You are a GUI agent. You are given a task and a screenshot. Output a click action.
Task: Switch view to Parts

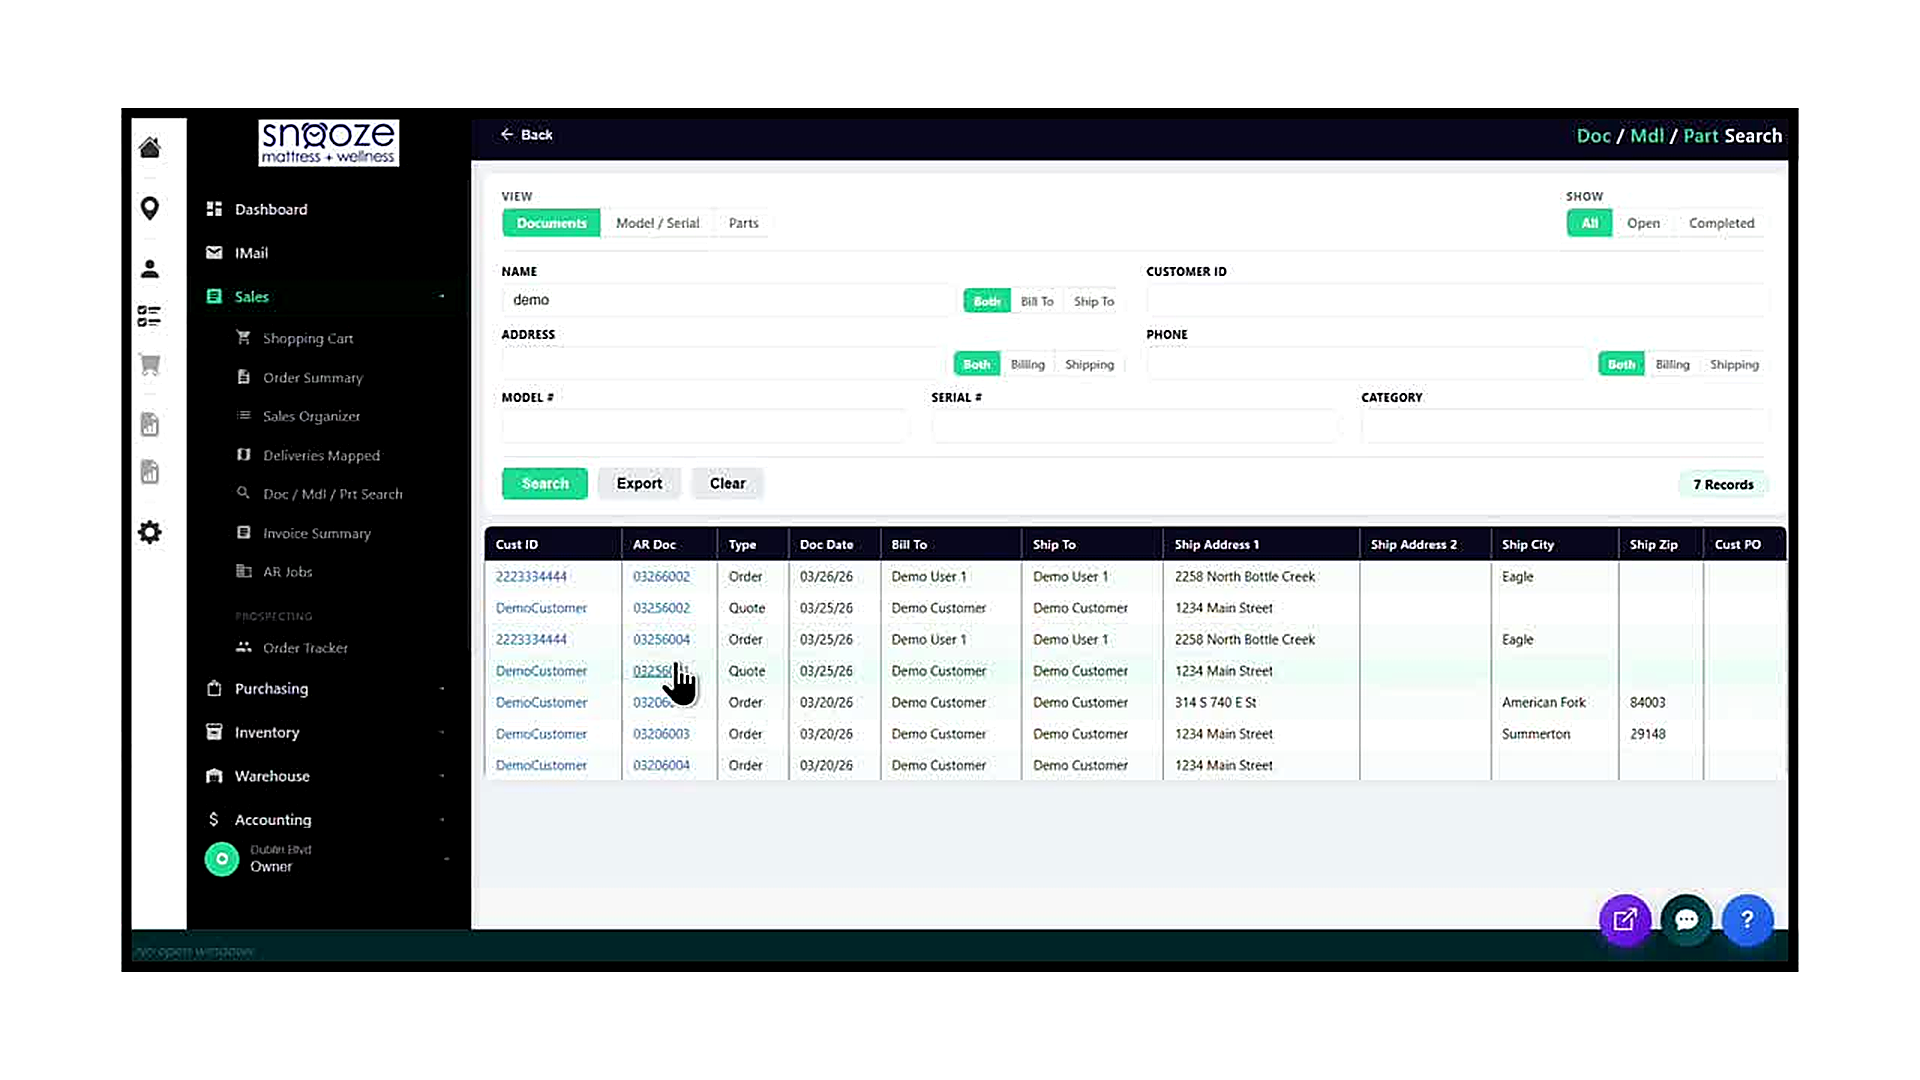[743, 223]
